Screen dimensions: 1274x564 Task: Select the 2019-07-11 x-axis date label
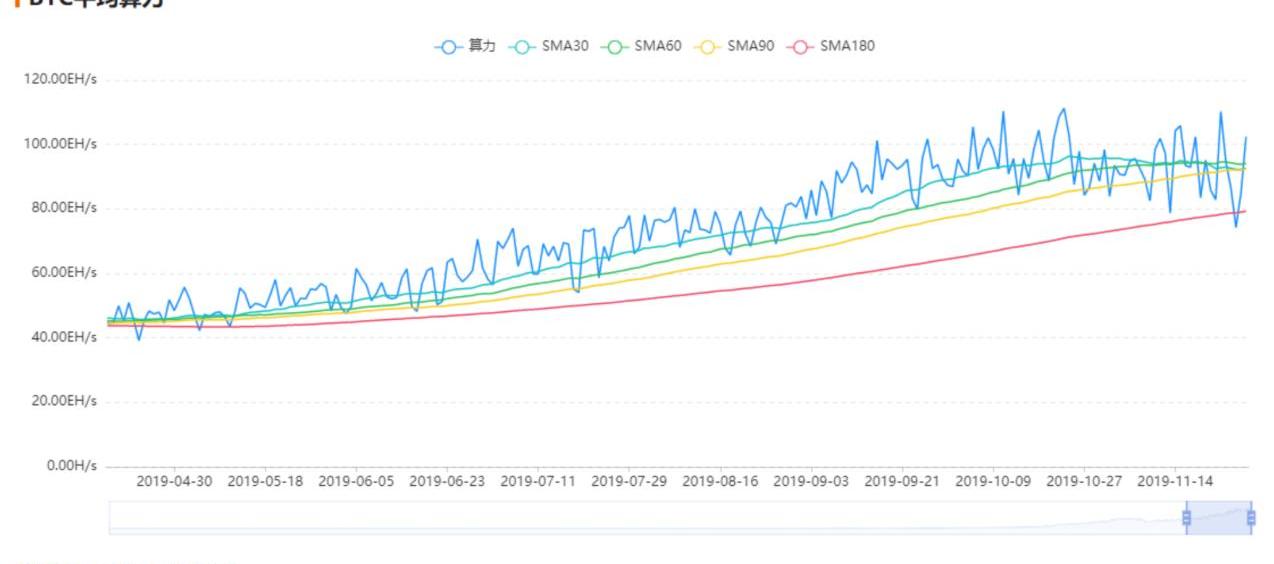(x=538, y=481)
